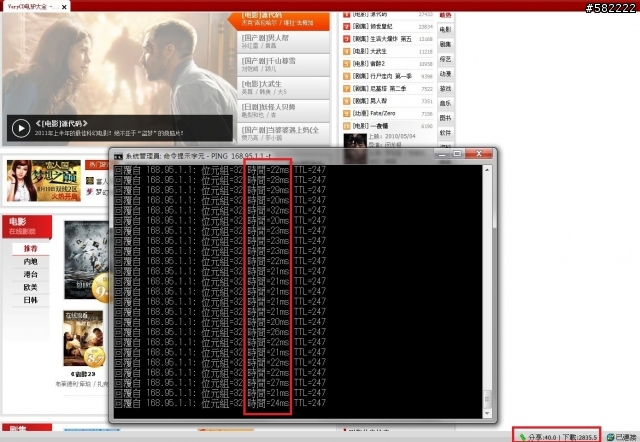640x442 pixels.
Task: Select the VeryCD电影大全 browser tab
Action: click(33, 7)
